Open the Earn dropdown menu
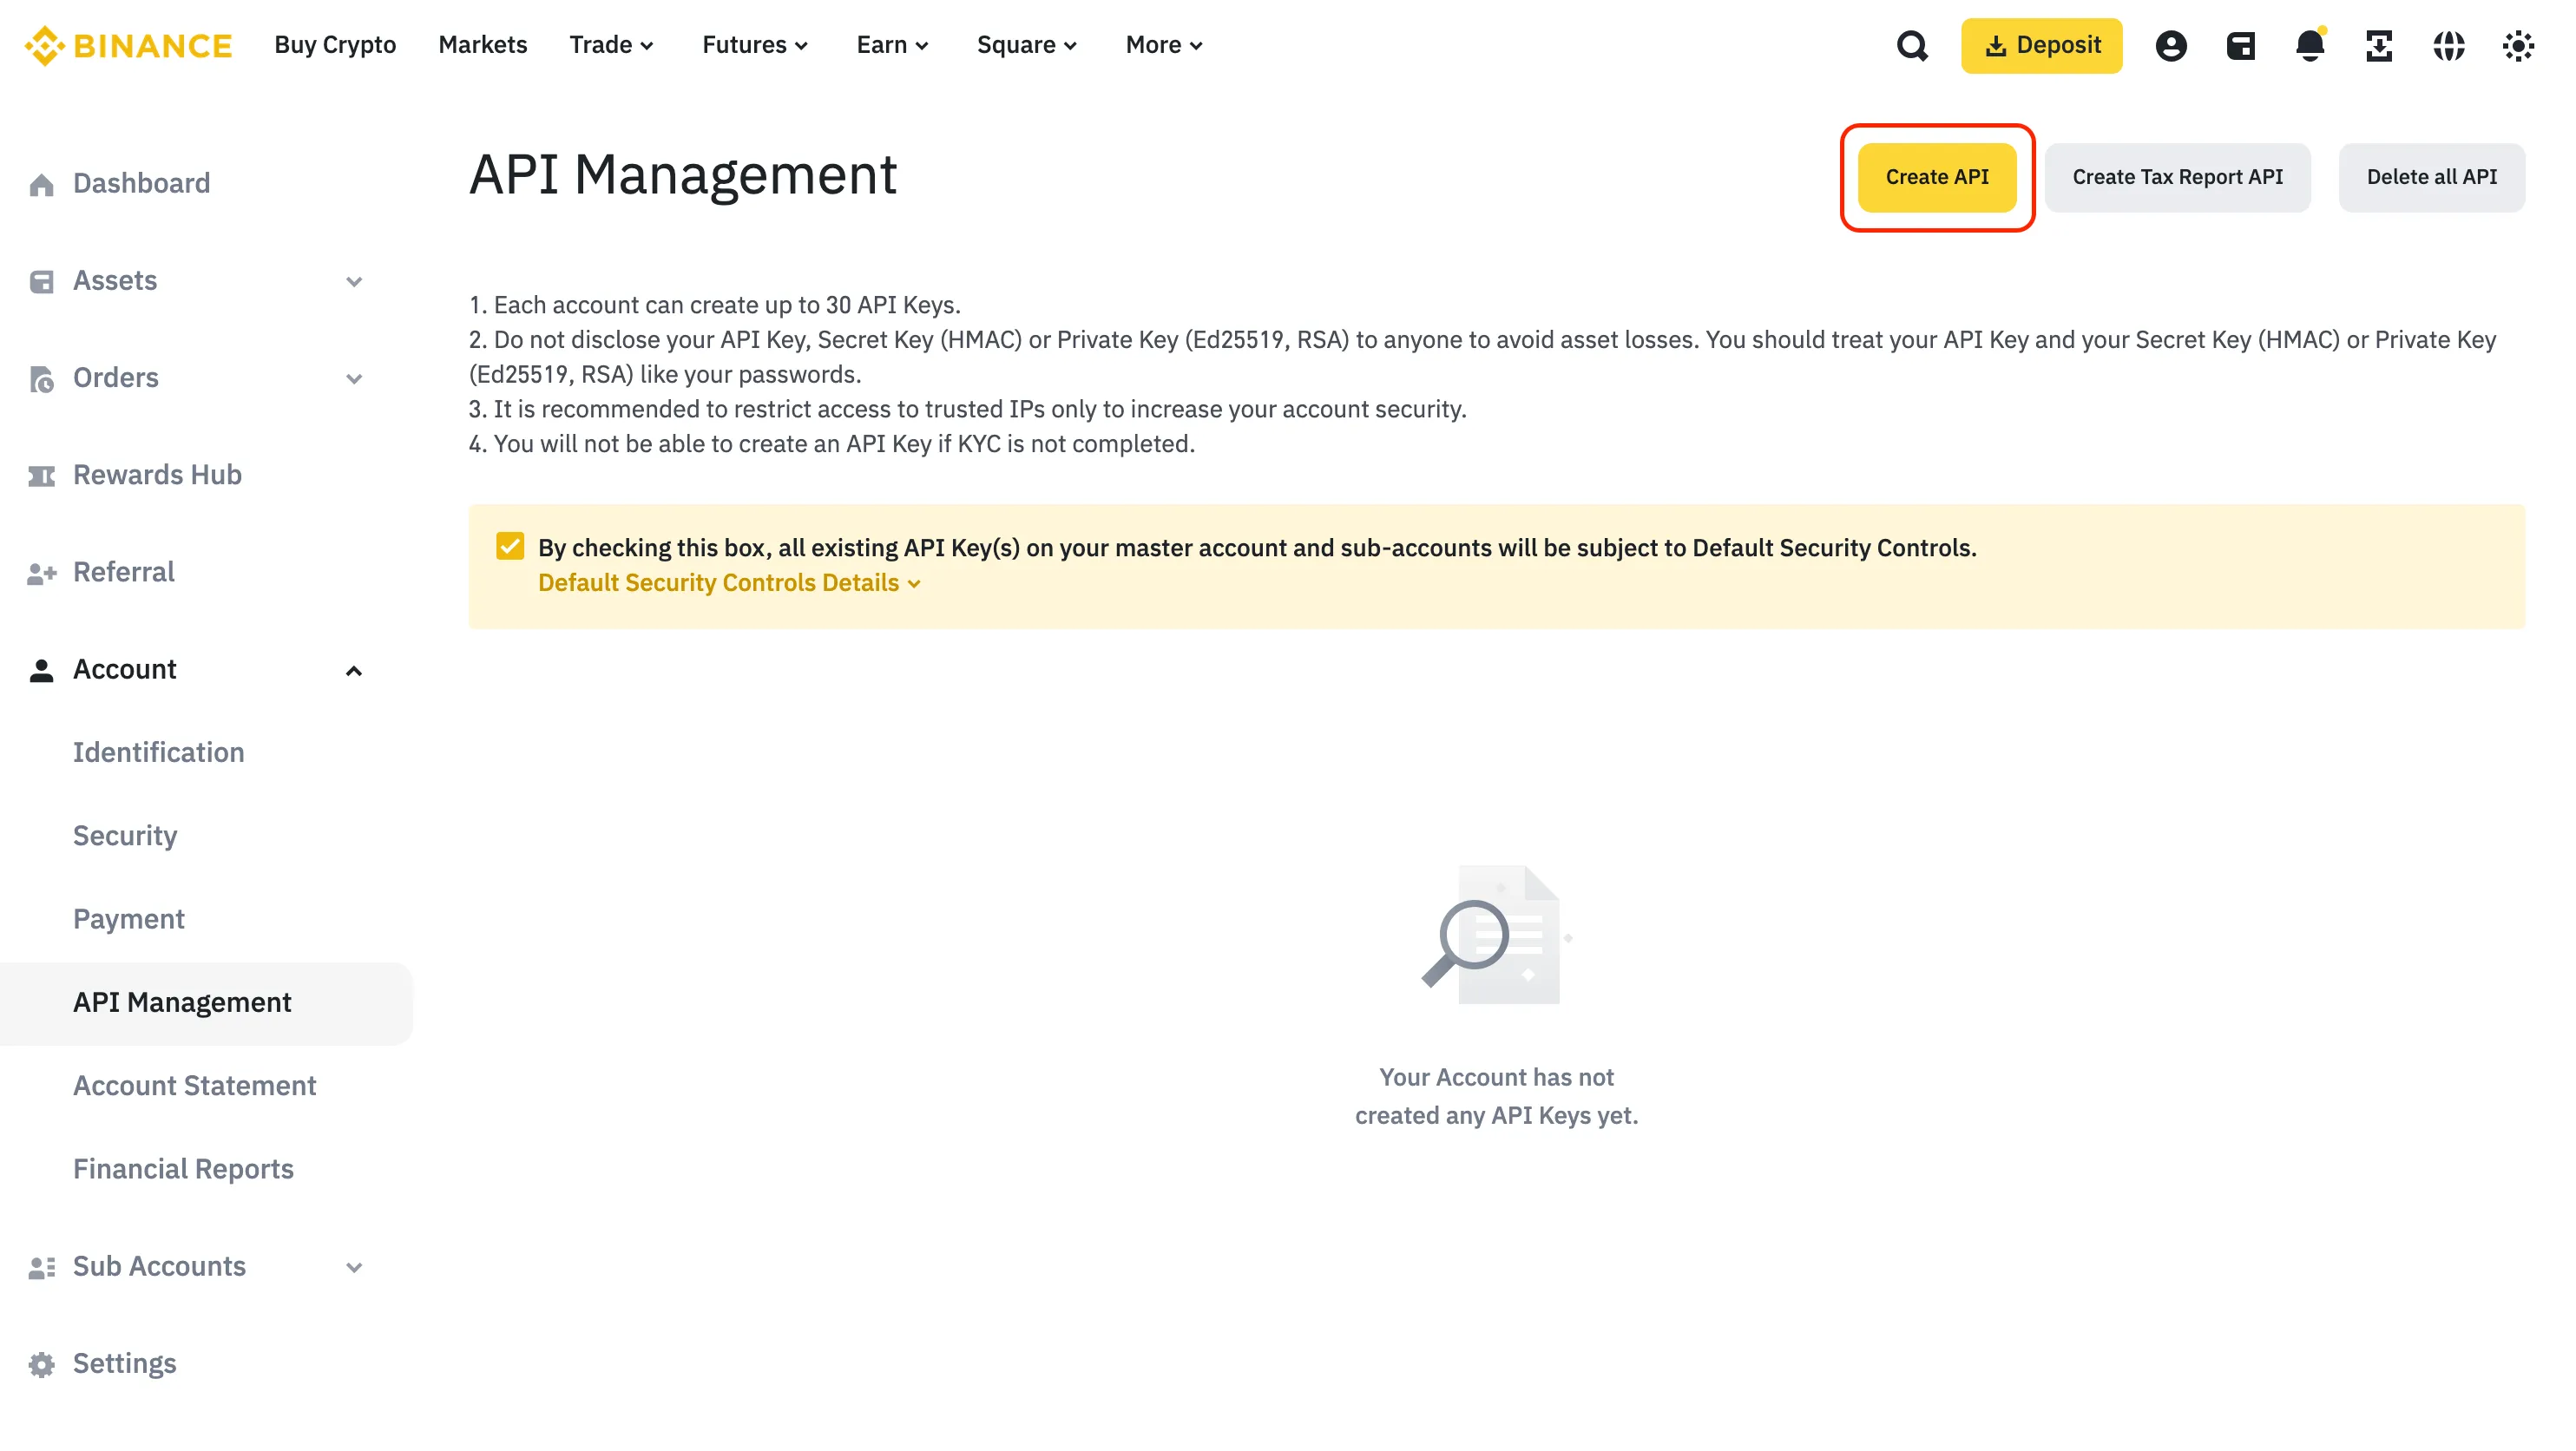Viewport: 2576px width, 1451px height. (892, 45)
